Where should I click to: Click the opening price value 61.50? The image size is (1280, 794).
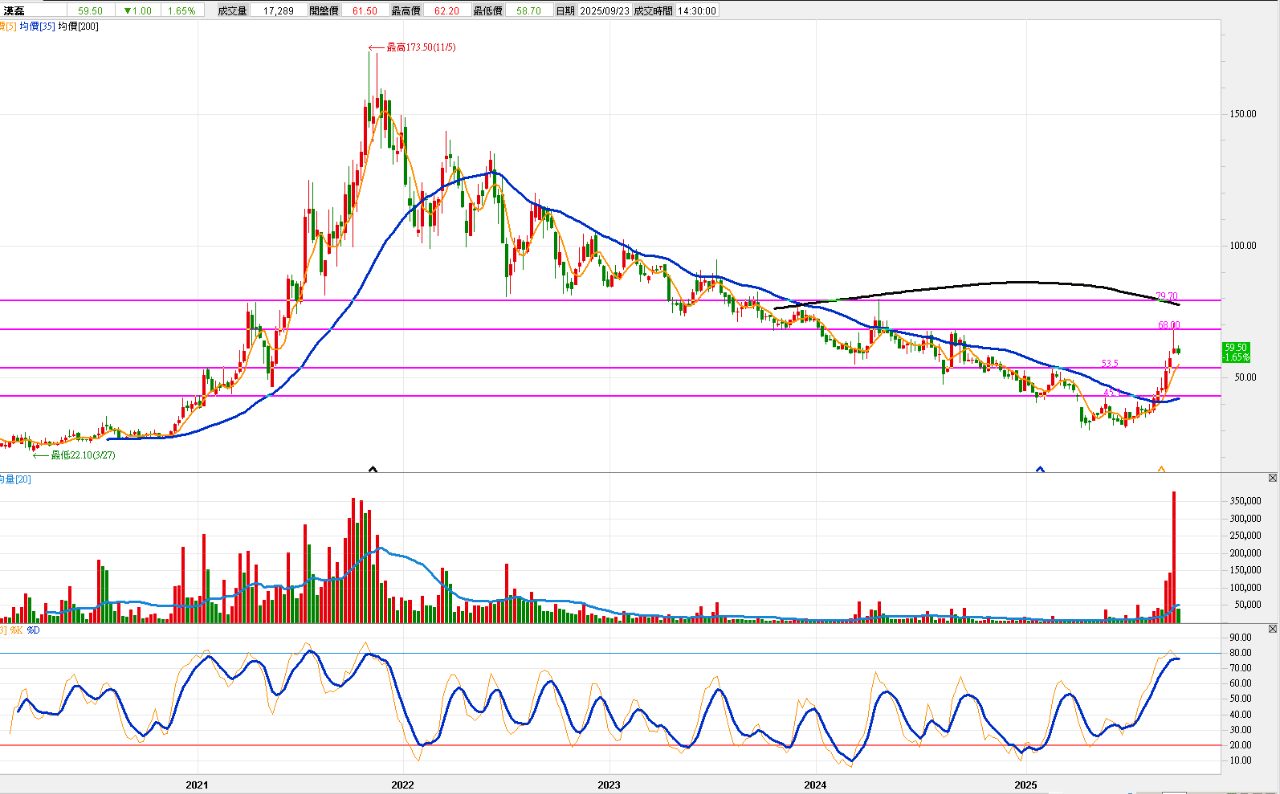[365, 10]
